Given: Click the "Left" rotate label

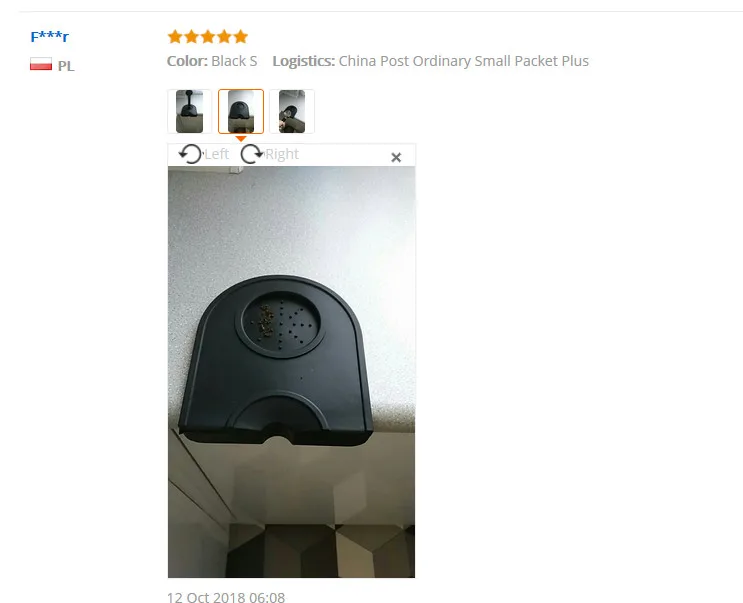Looking at the screenshot, I should tap(217, 154).
